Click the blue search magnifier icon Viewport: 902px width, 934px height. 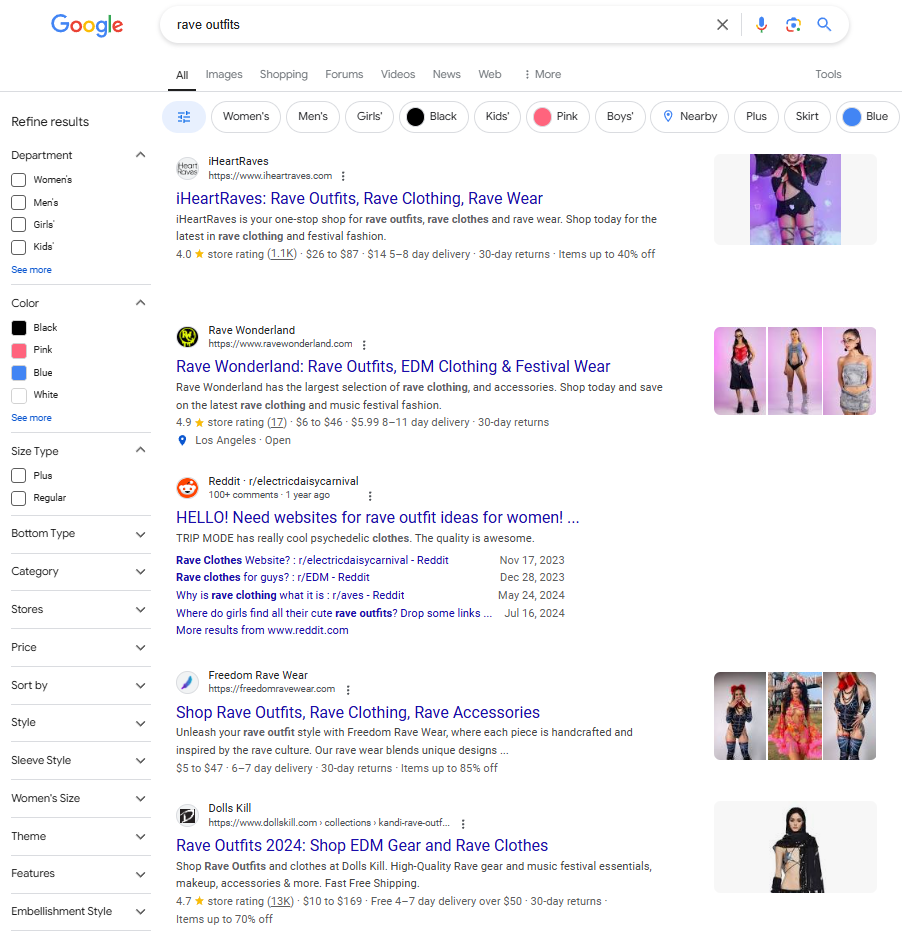[x=824, y=25]
